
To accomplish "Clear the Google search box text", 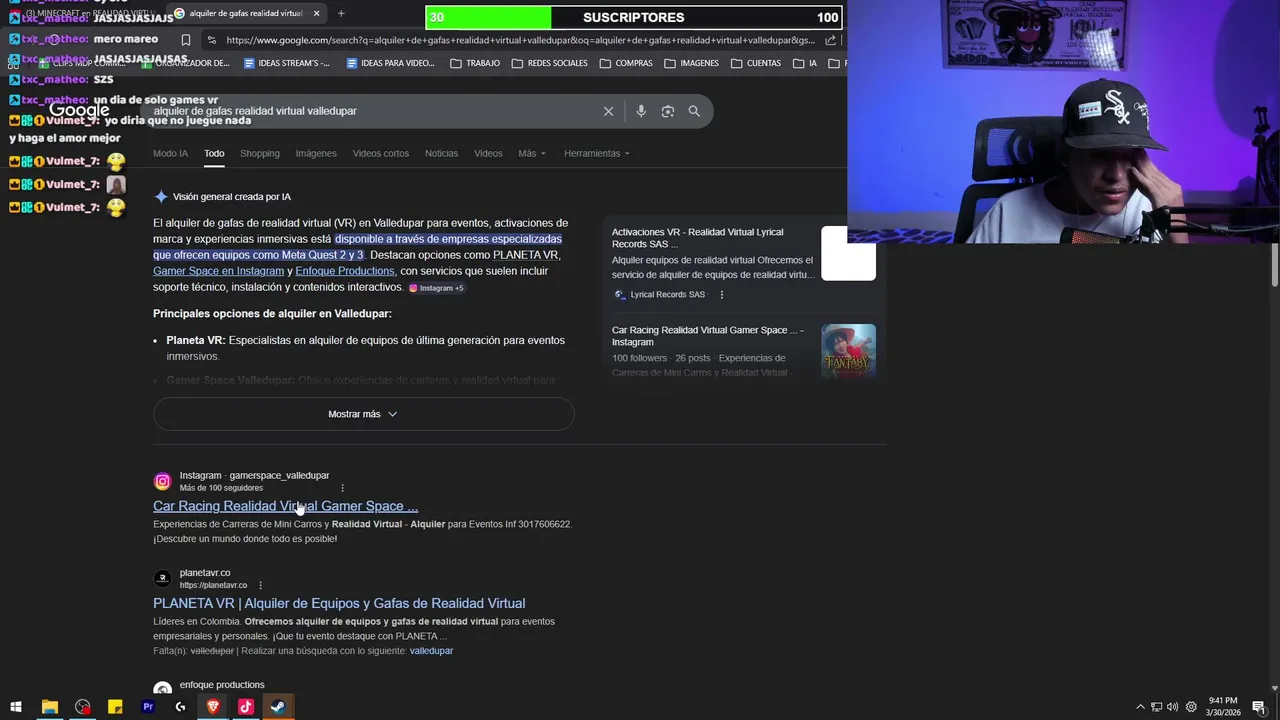I will coord(608,111).
